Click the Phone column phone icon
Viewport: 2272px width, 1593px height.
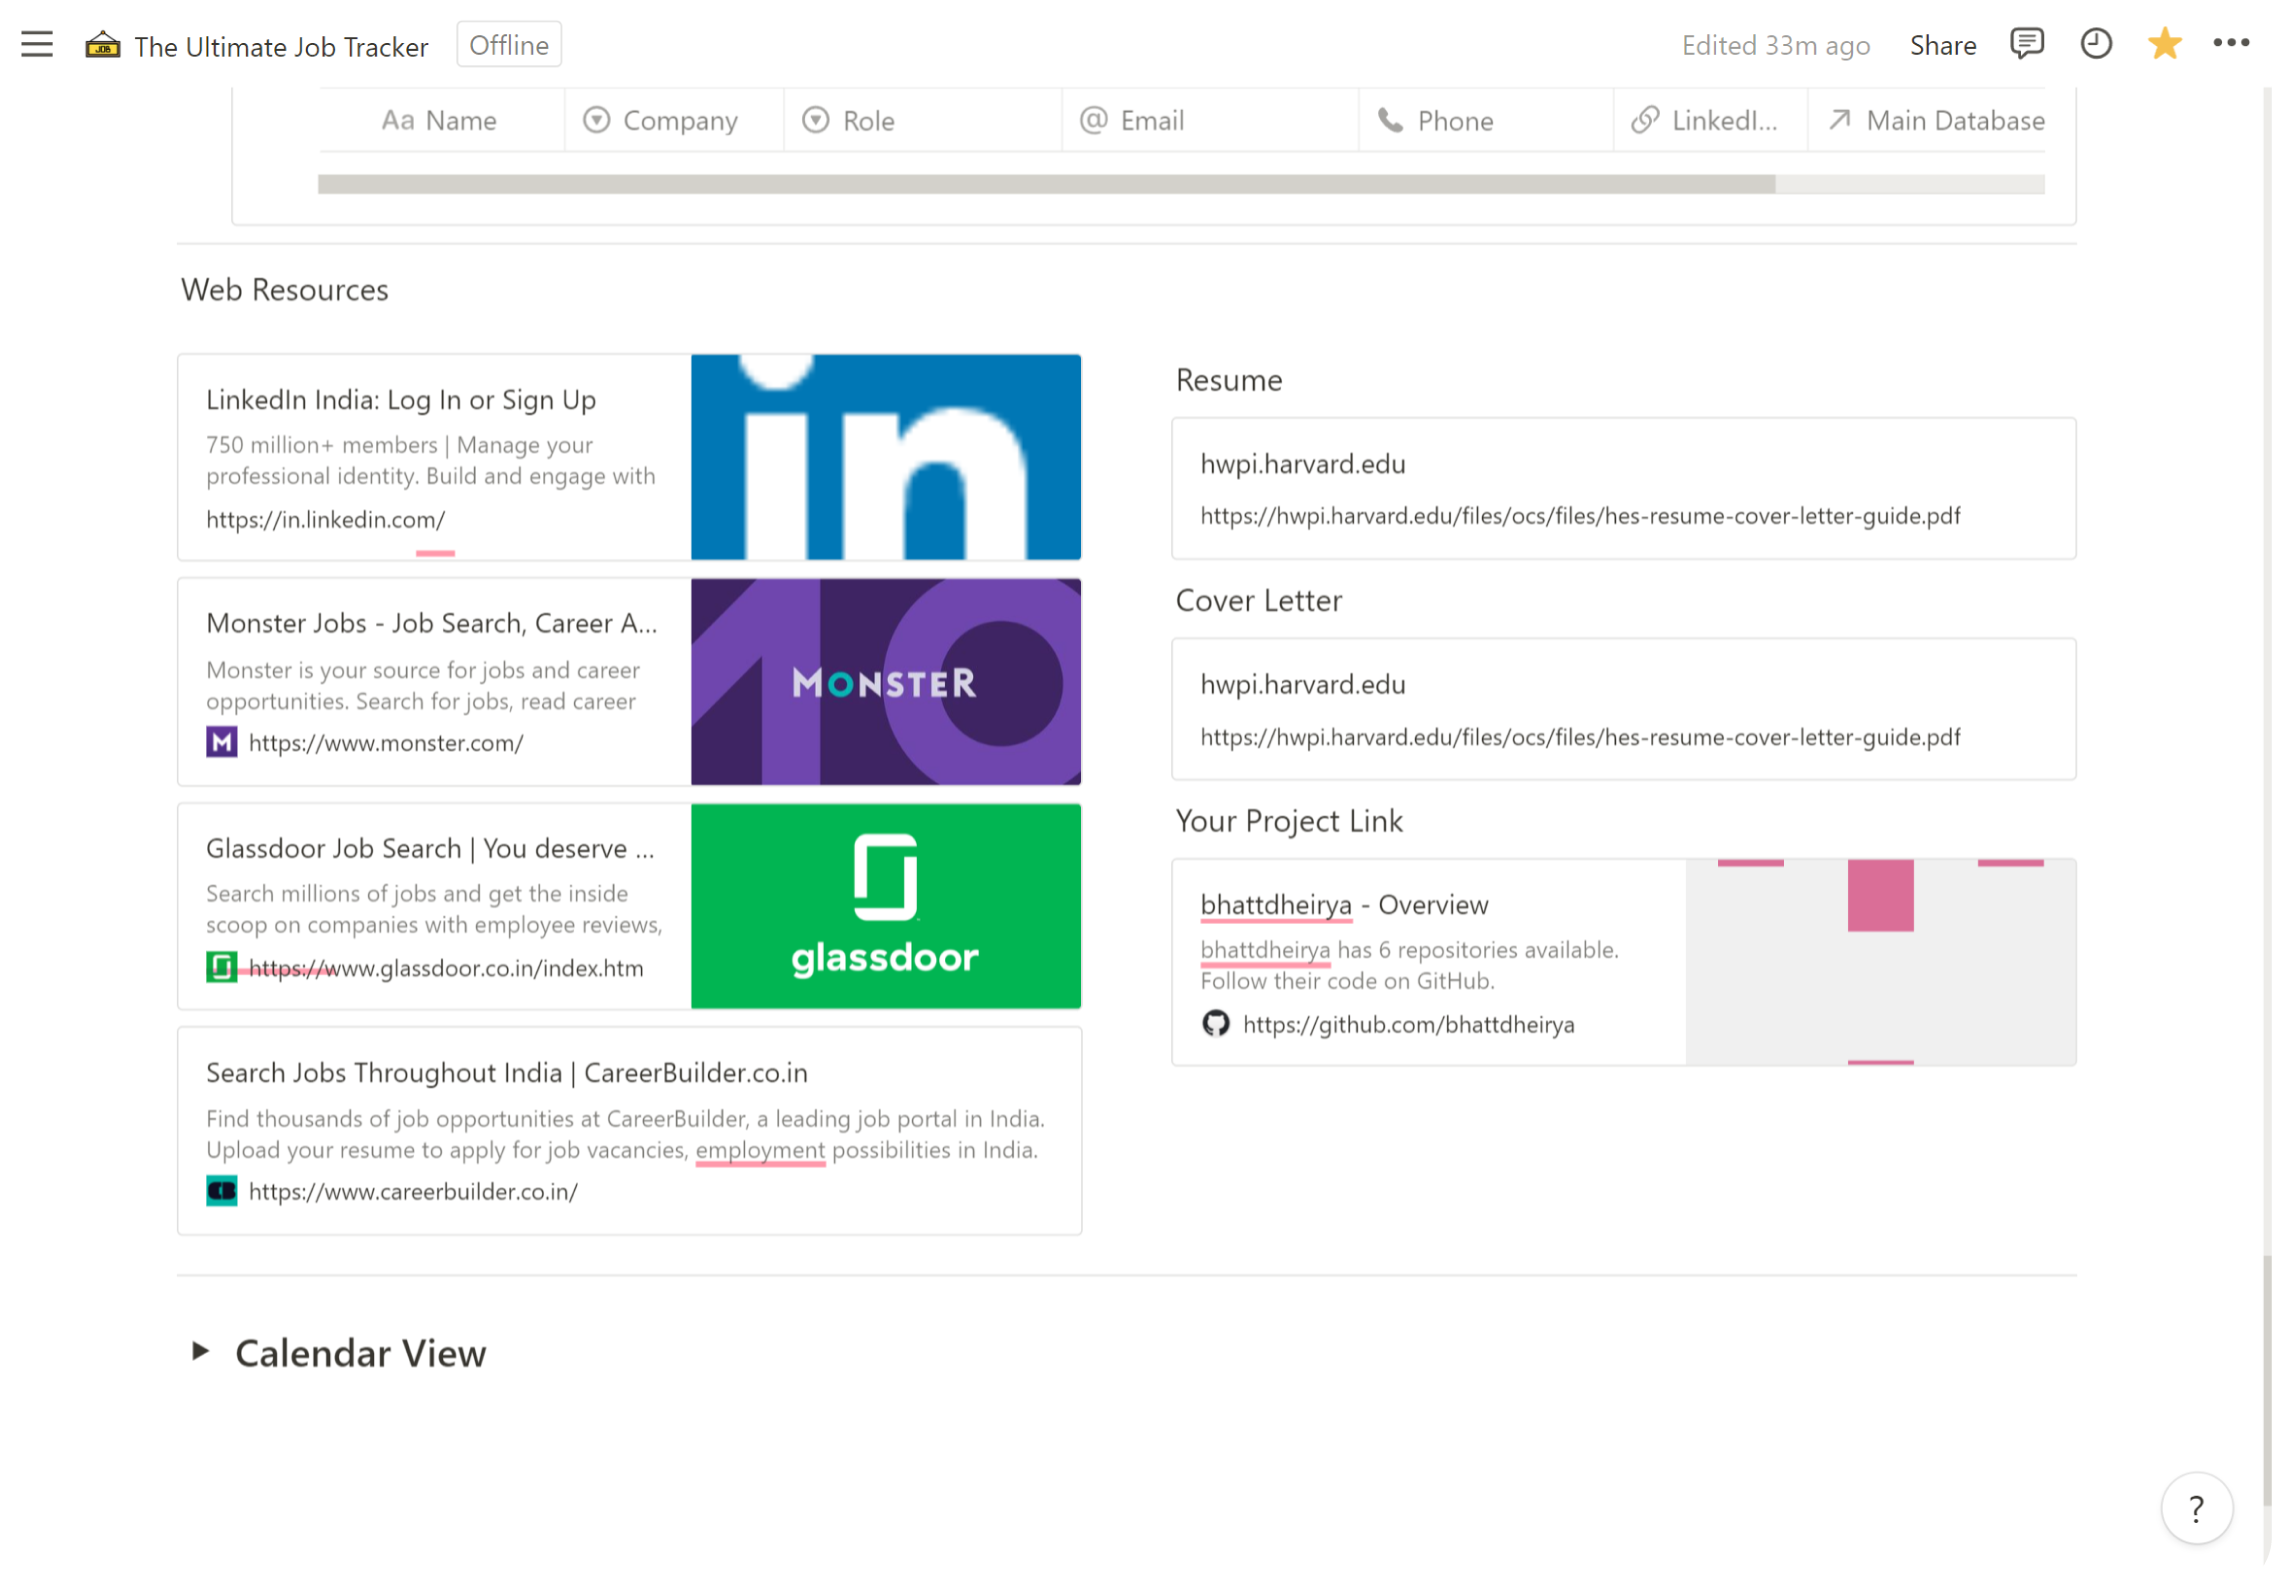click(x=1390, y=120)
